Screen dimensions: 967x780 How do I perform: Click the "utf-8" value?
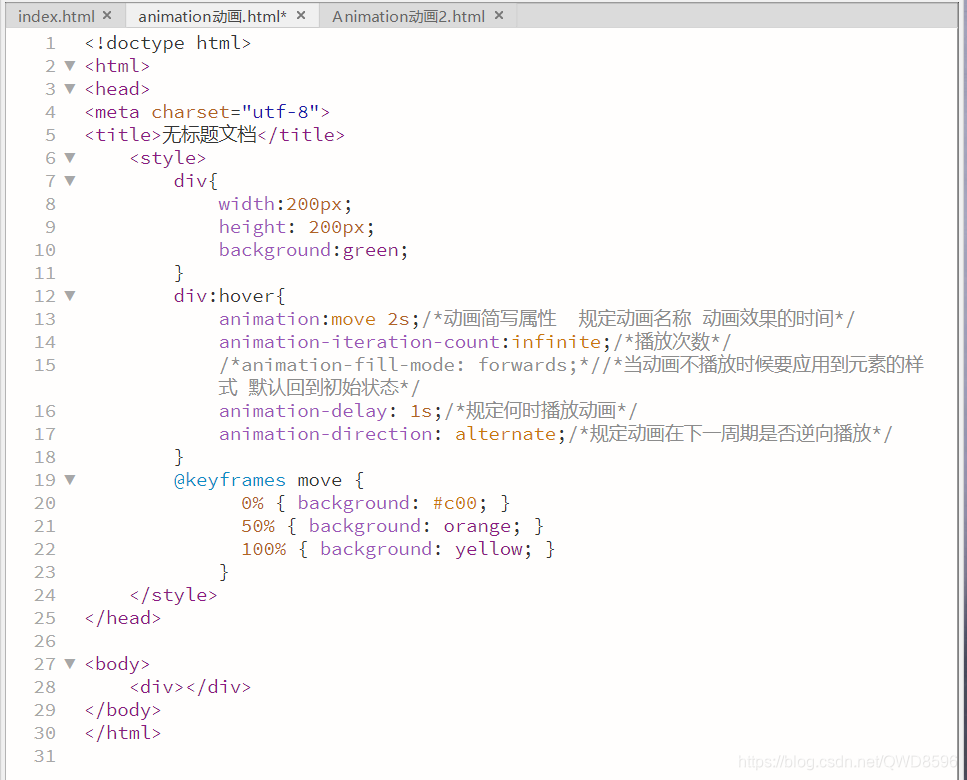coord(280,112)
